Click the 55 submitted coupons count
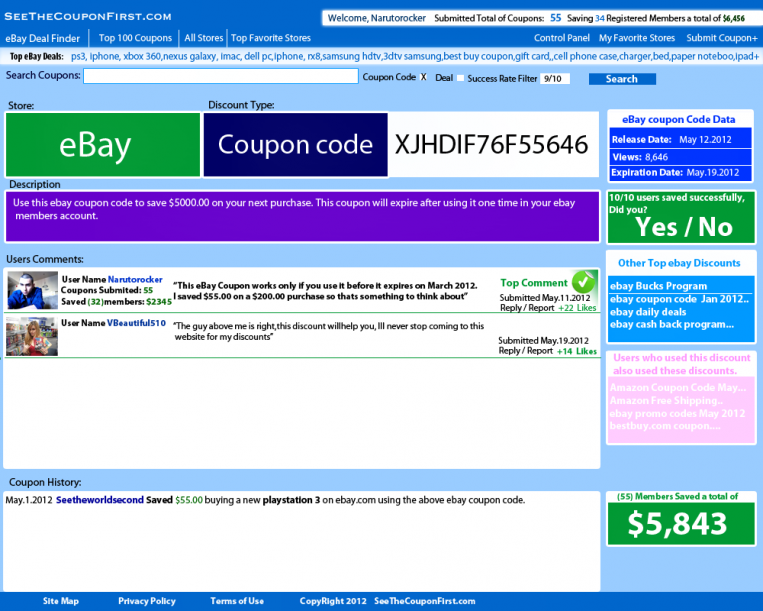The image size is (763, 611). pyautogui.click(x=555, y=18)
